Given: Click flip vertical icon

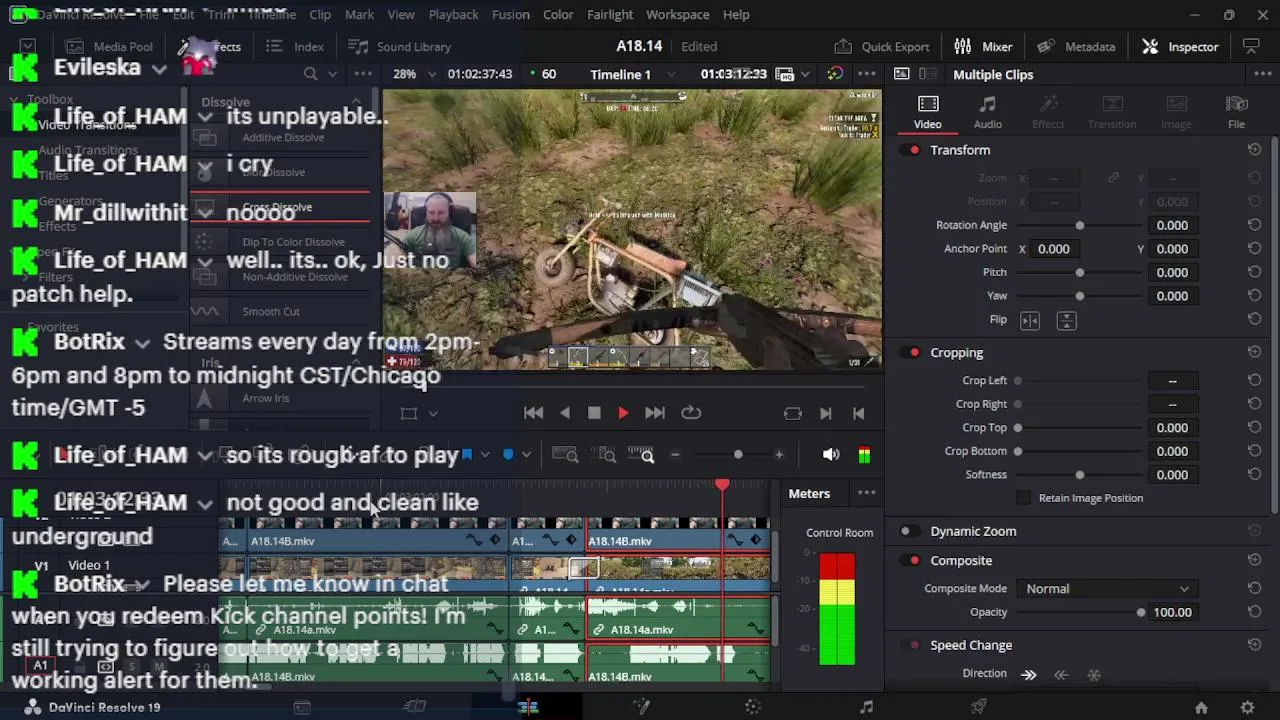Looking at the screenshot, I should click(1066, 320).
